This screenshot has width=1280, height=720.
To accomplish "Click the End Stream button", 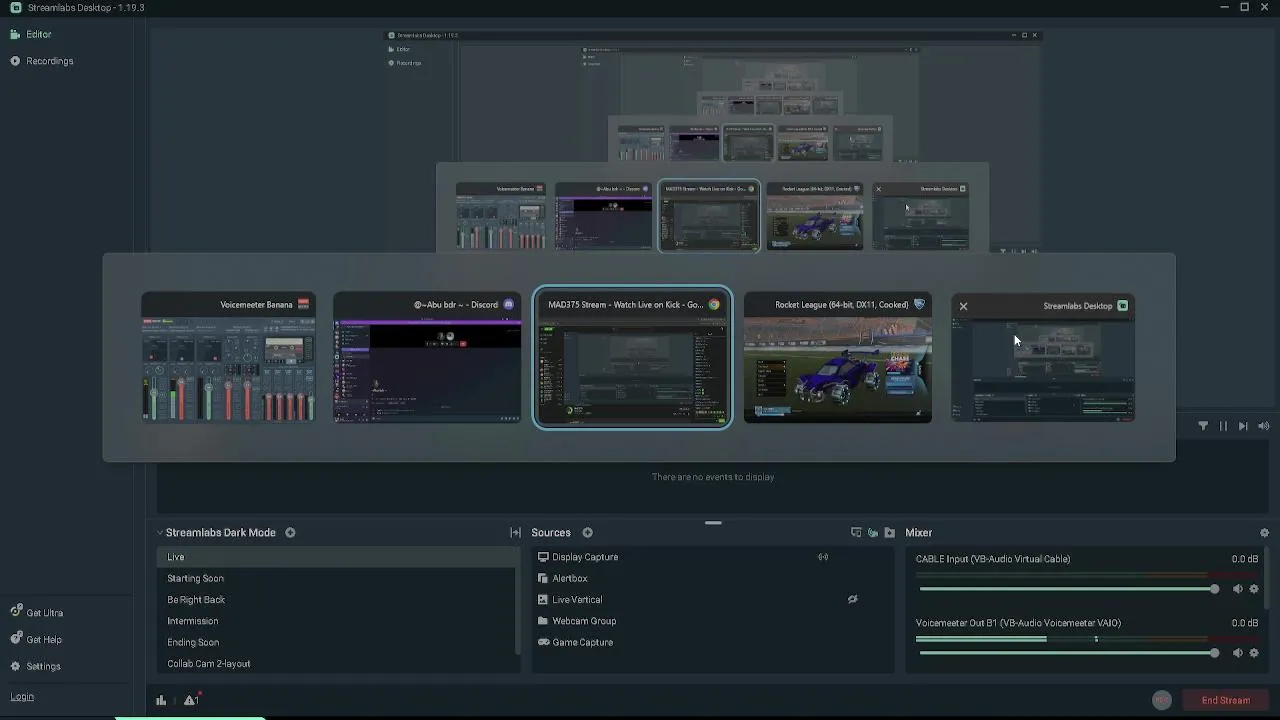I will (1225, 700).
